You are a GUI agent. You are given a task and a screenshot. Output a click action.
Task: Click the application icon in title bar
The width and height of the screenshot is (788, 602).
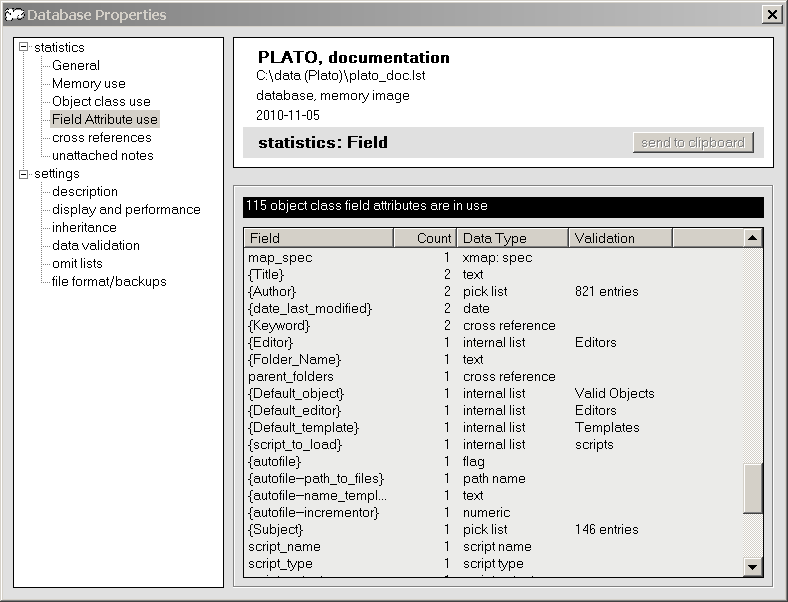point(13,14)
